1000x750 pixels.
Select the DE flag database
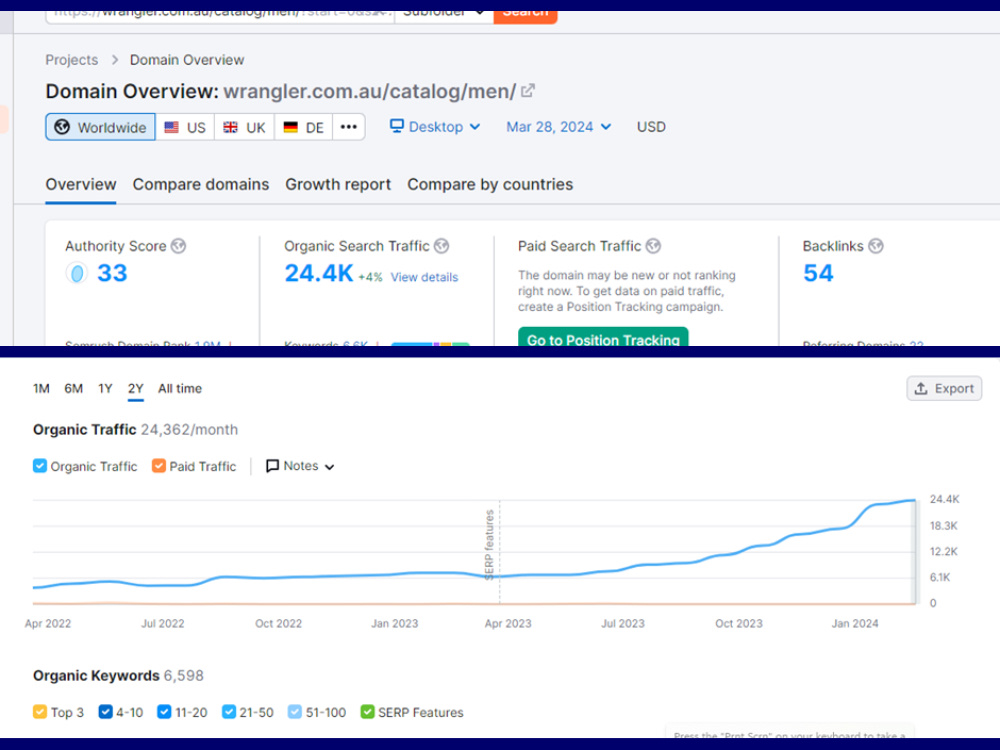coord(304,127)
